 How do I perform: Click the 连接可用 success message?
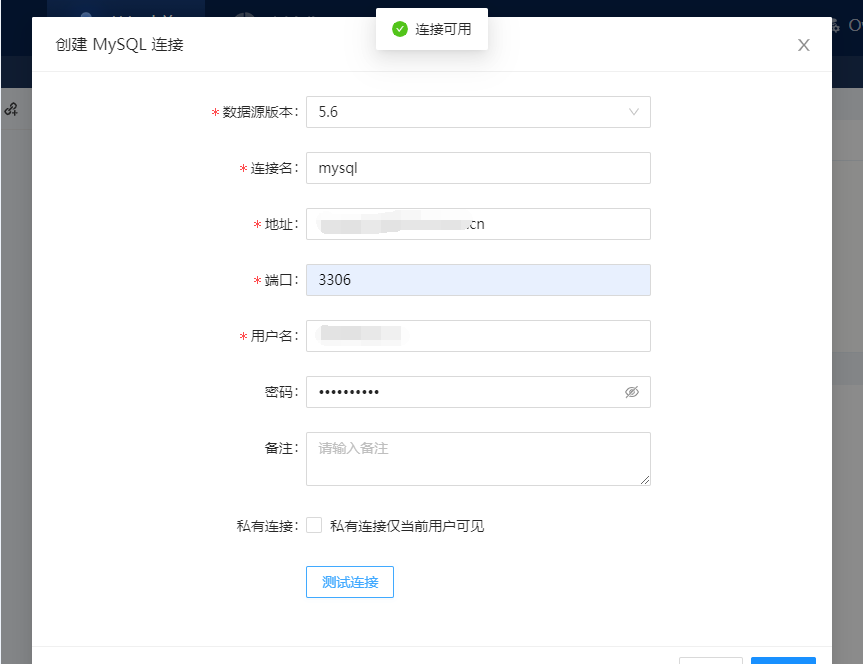point(443,29)
